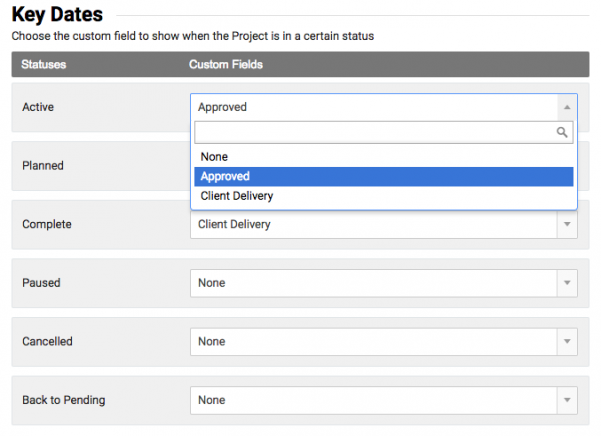Viewport: 601px width, 436px height.
Task: Click the Active status label
Action: [x=38, y=107]
